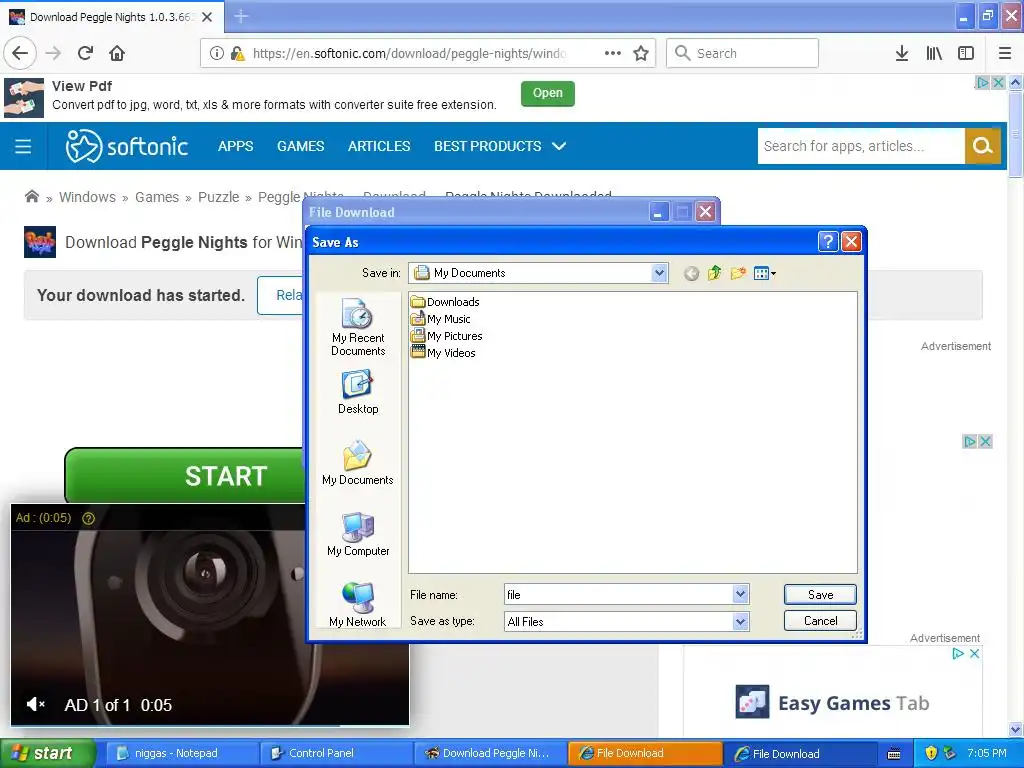Follow the Windows breadcrumb link
The image size is (1024, 768).
[88, 197]
